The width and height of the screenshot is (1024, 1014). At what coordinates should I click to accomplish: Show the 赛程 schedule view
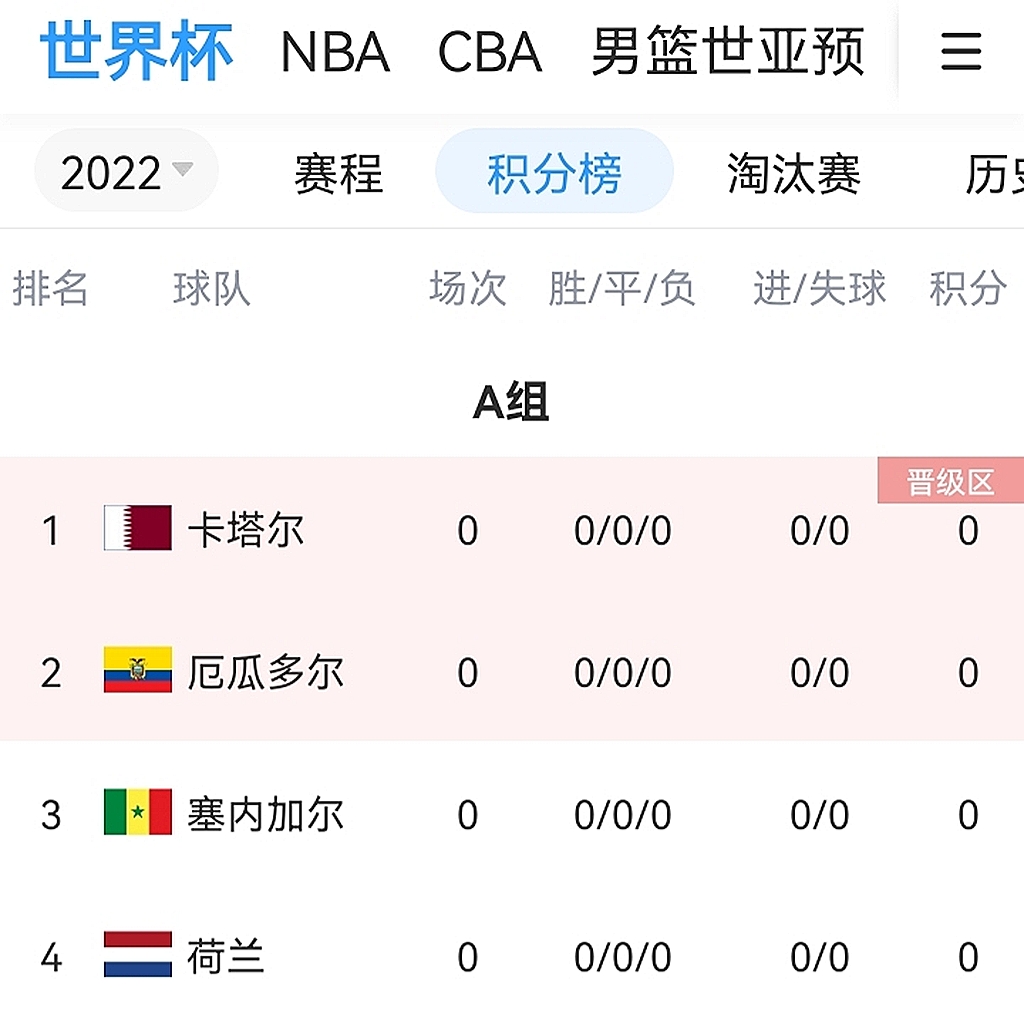tap(338, 174)
